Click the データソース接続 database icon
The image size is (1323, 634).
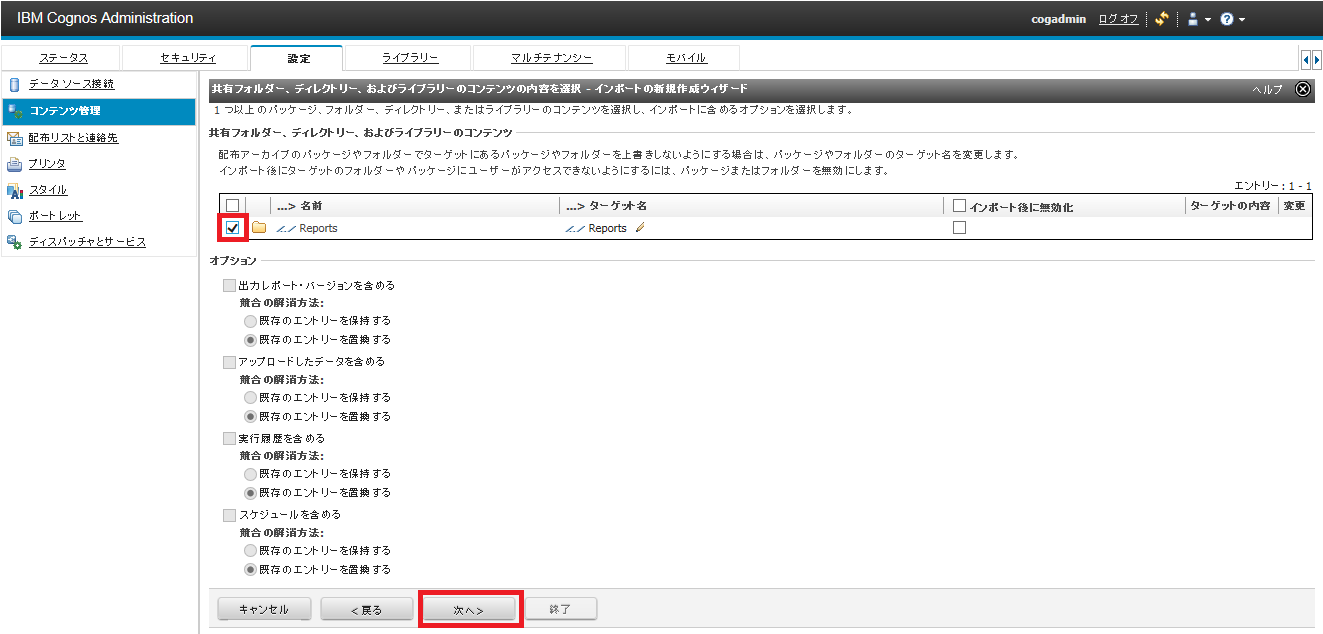click(x=14, y=84)
